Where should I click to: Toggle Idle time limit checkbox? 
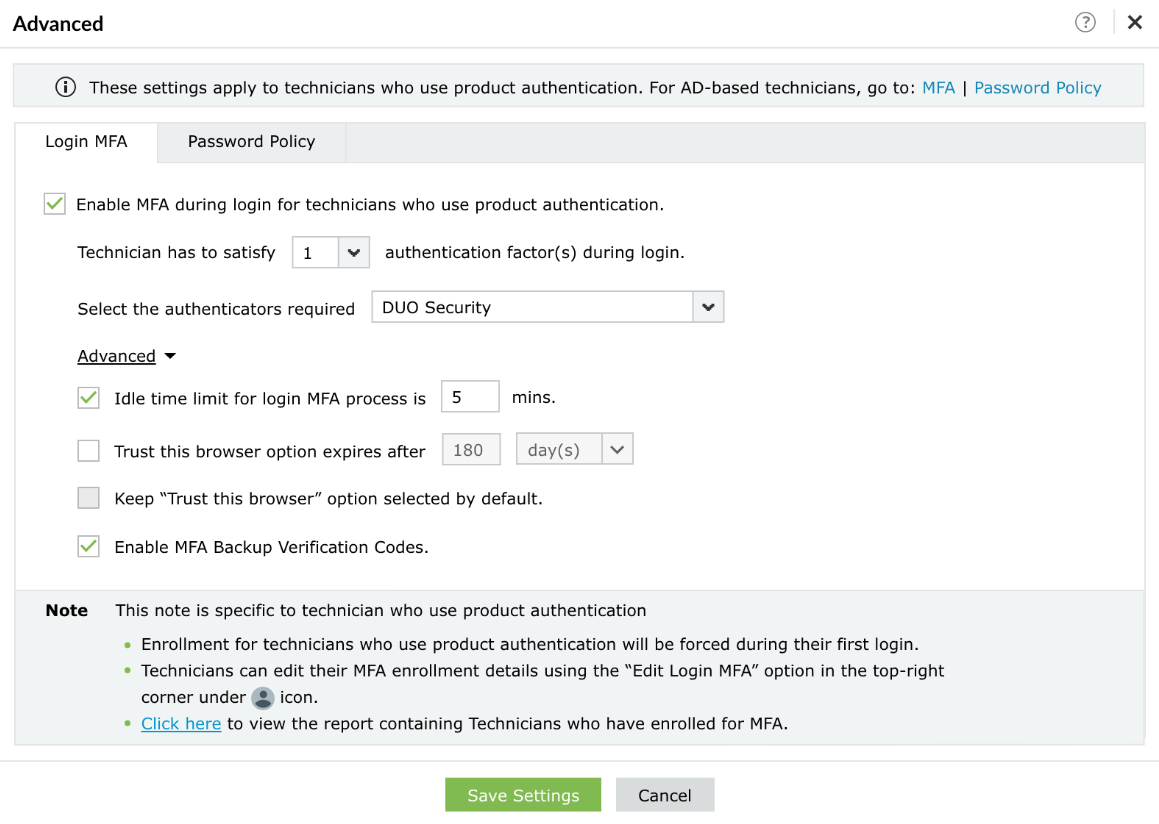click(89, 398)
